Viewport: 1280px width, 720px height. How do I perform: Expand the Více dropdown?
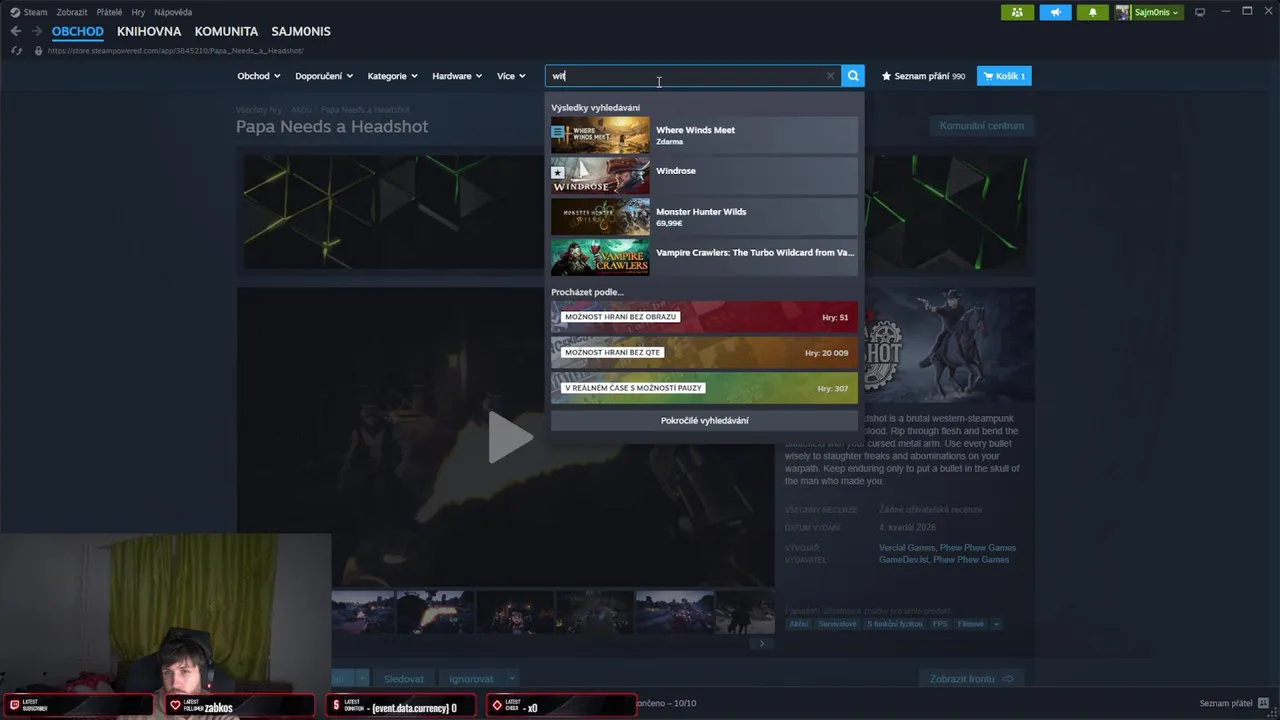[x=511, y=76]
